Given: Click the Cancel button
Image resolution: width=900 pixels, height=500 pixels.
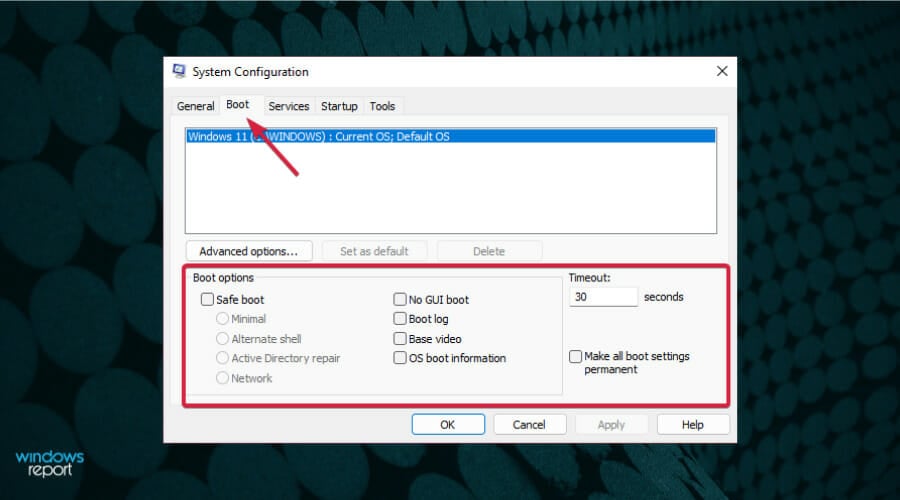Looking at the screenshot, I should pos(529,425).
